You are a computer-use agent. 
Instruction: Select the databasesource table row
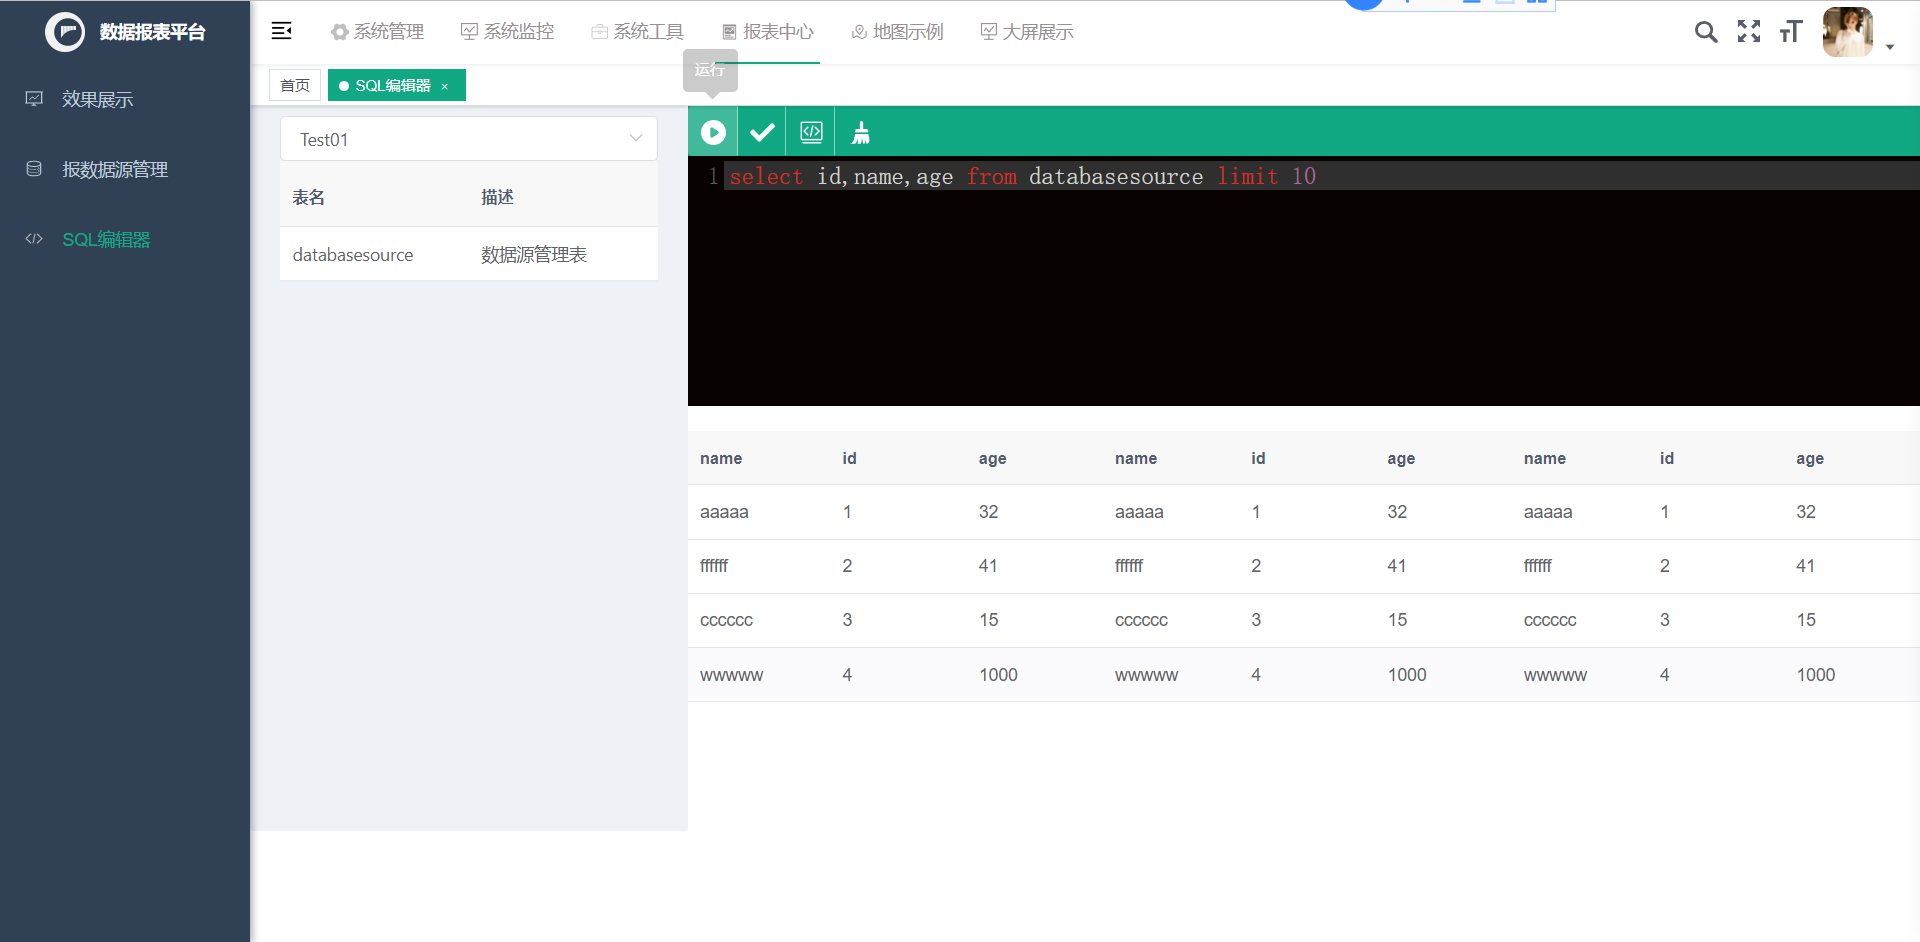coord(352,254)
